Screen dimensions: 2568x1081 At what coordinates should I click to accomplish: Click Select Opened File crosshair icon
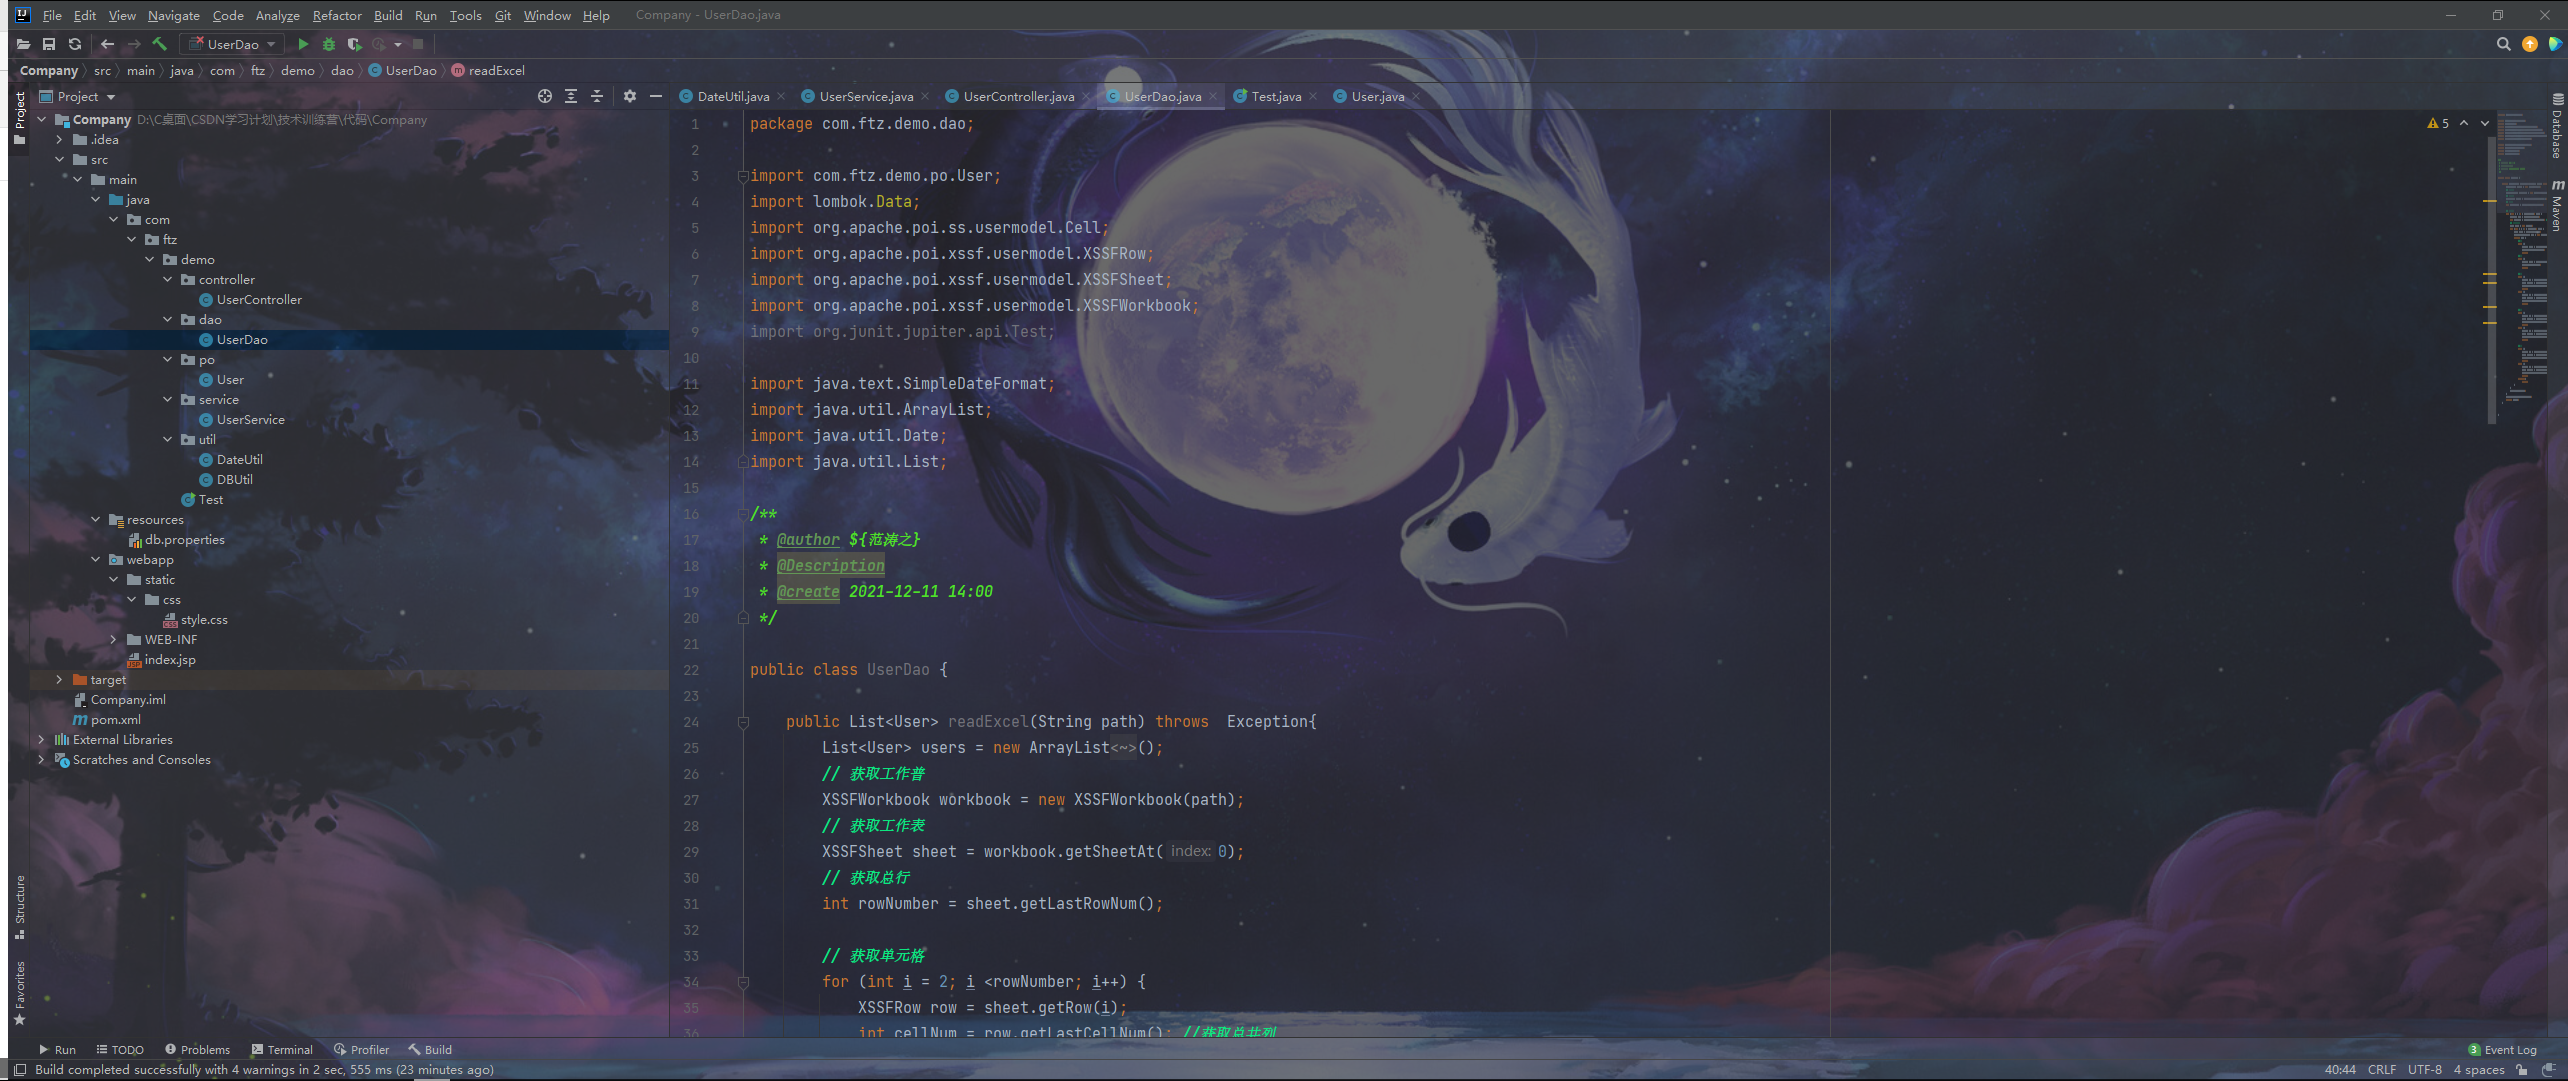tap(544, 97)
